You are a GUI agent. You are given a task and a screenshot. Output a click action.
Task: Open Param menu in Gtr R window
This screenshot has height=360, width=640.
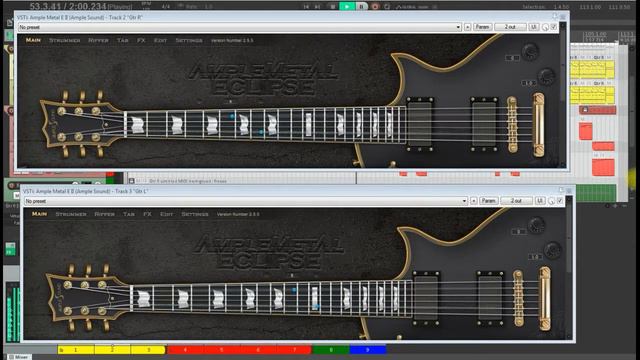click(x=482, y=27)
